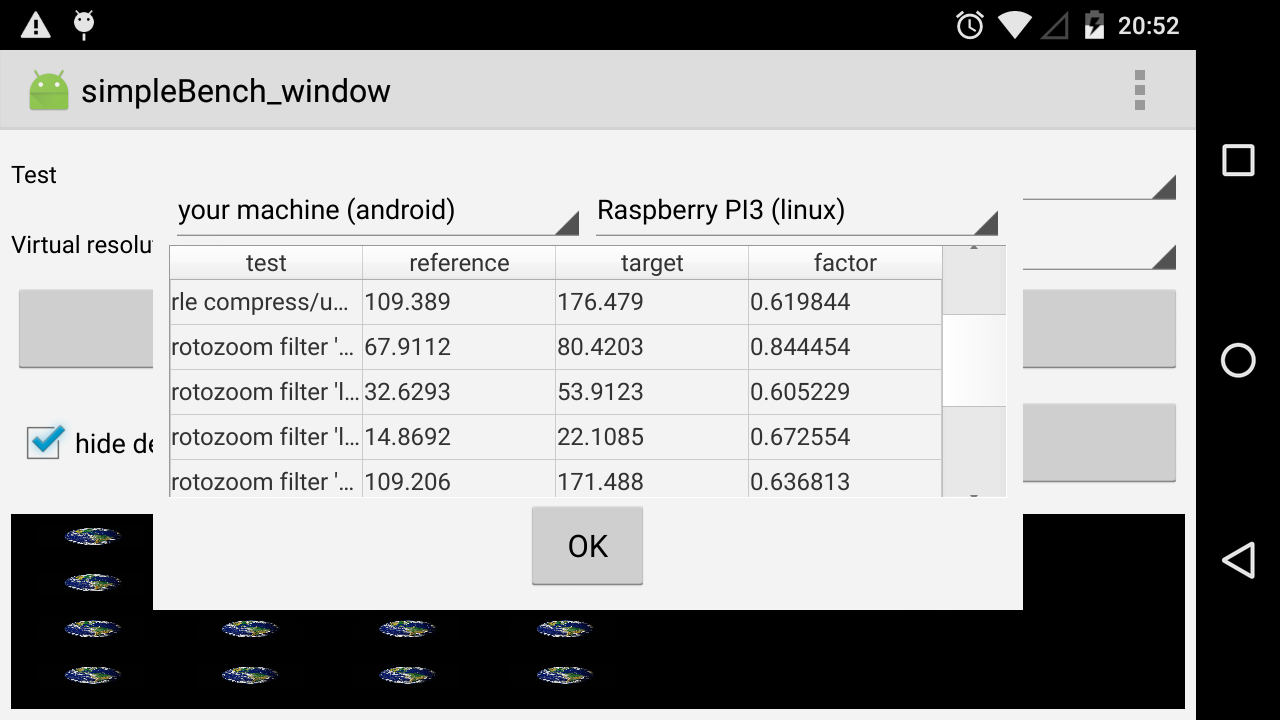Select target value 53.9123
This screenshot has width=1280, height=720.
tap(652, 392)
